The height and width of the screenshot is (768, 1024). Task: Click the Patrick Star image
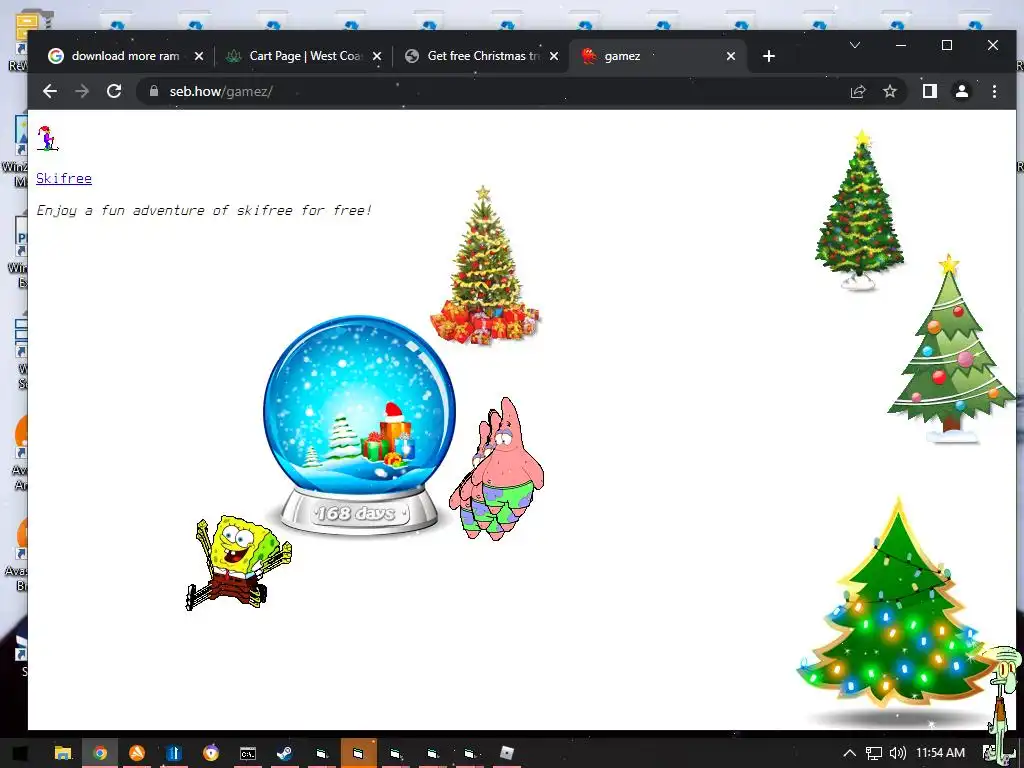(x=496, y=469)
